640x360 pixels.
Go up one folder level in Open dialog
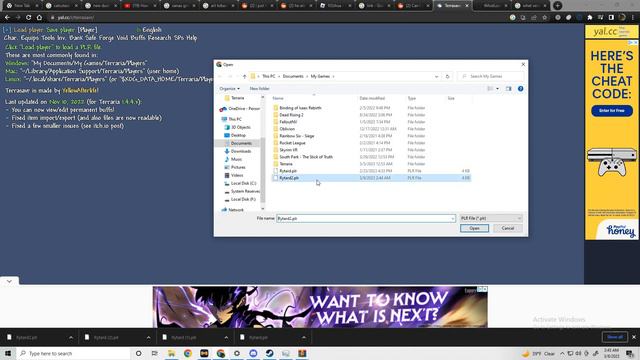[244, 76]
